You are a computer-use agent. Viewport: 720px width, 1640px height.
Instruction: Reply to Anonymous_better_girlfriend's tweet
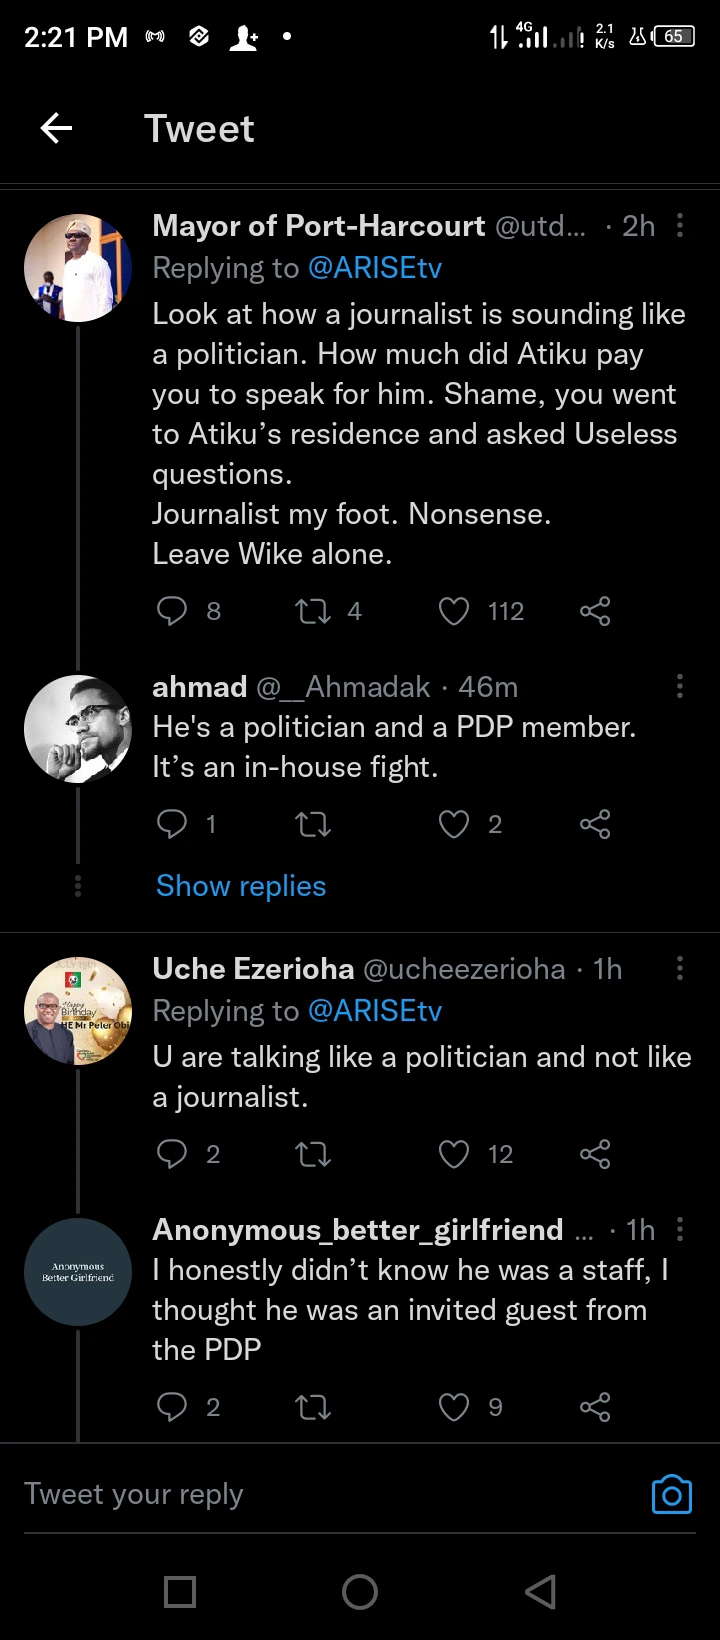coord(172,1407)
